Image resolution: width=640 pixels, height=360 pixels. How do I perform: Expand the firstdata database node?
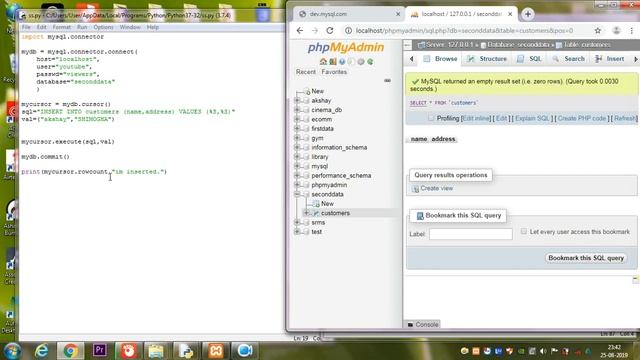point(298,129)
